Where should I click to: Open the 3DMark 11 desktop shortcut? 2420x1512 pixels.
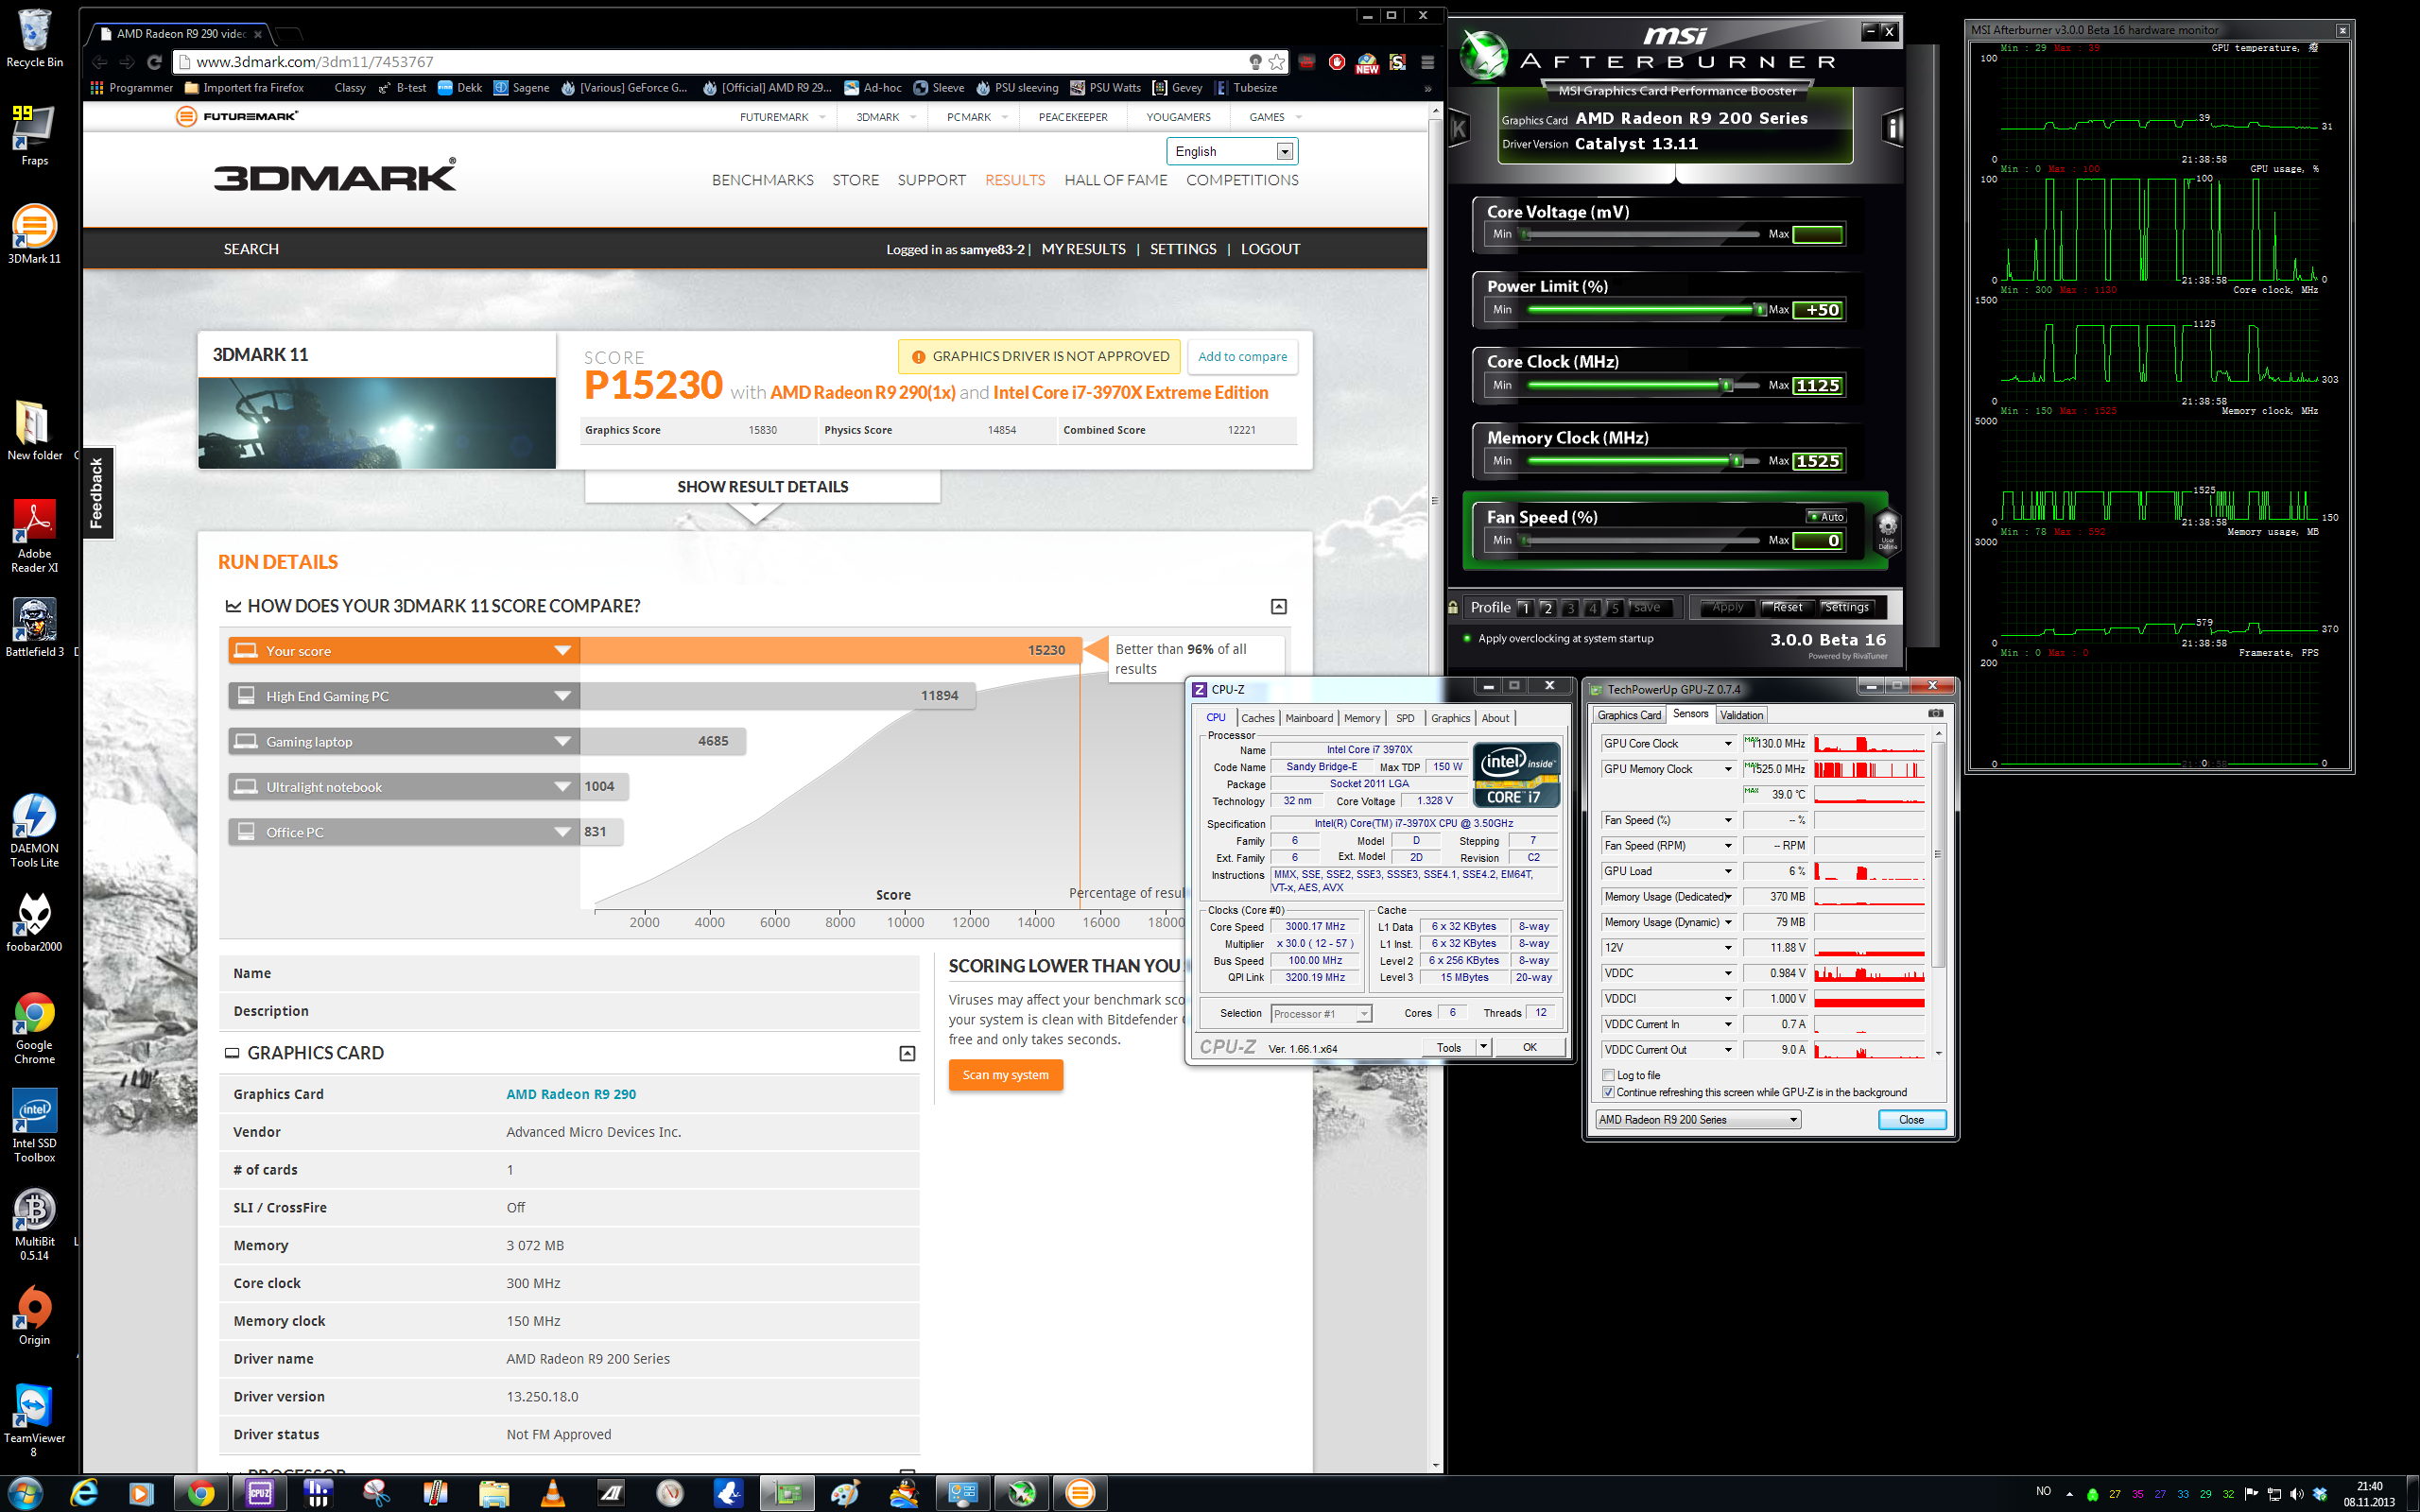(34, 234)
